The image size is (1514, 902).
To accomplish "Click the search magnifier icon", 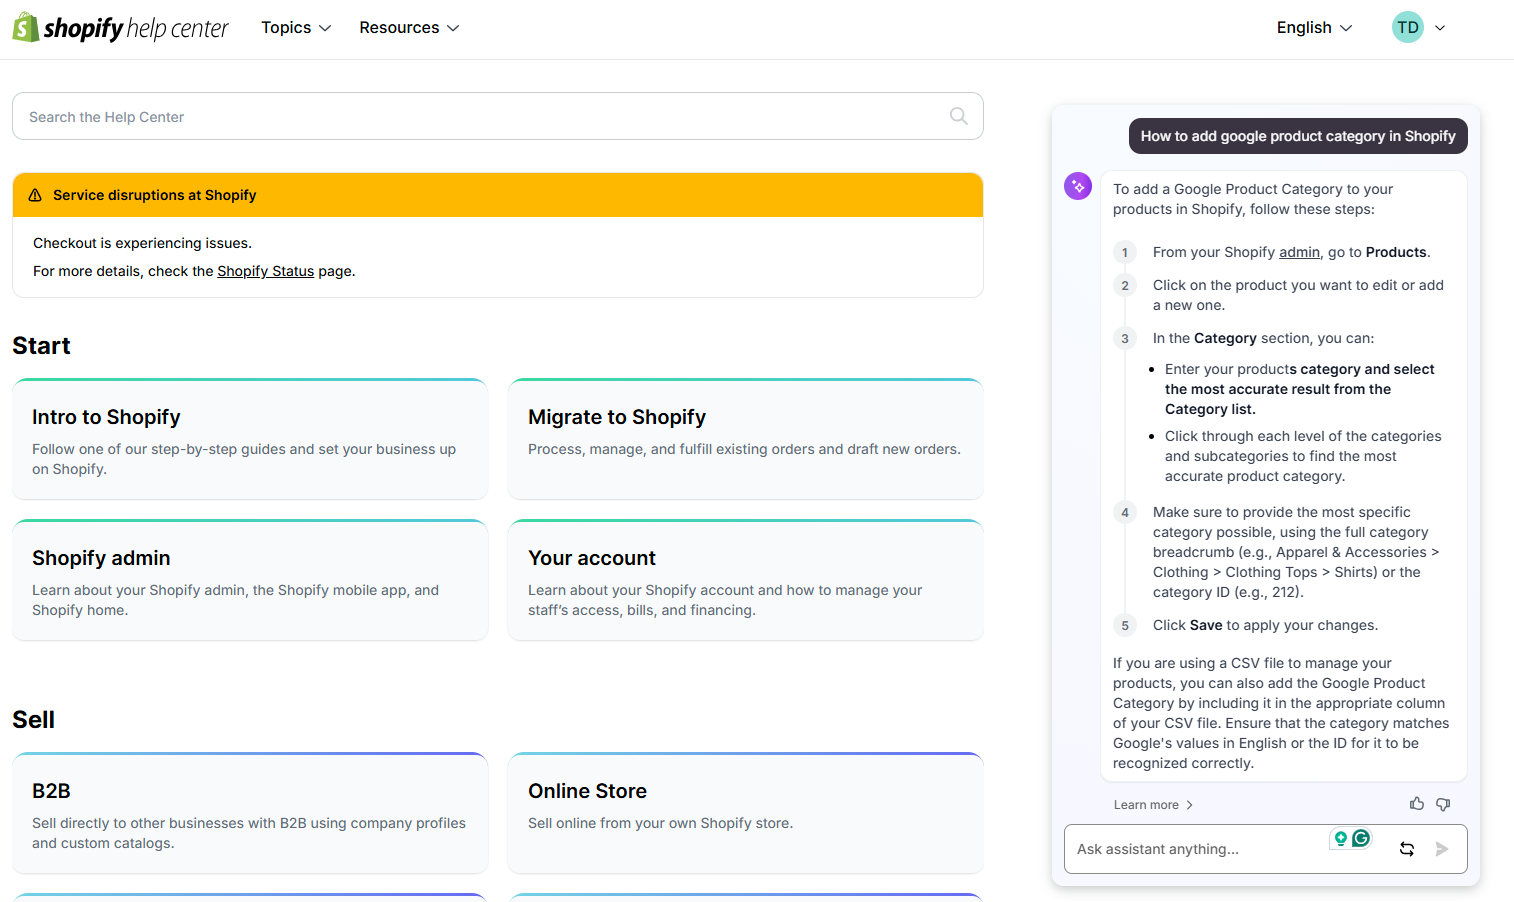I will coord(958,116).
